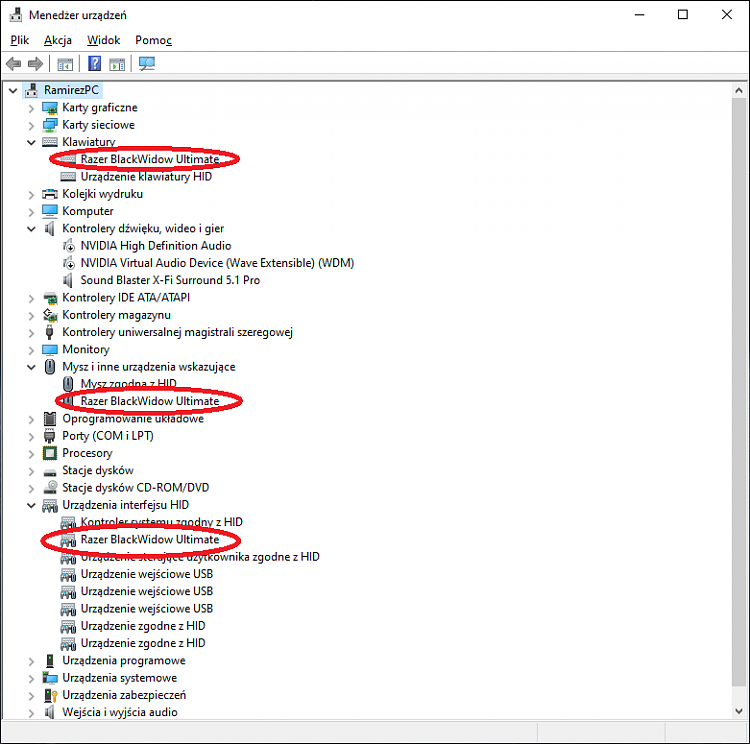Image resolution: width=750 pixels, height=744 pixels.
Task: Click the Oprogramowanie układowe chip icon
Action: pyautogui.click(x=50, y=419)
